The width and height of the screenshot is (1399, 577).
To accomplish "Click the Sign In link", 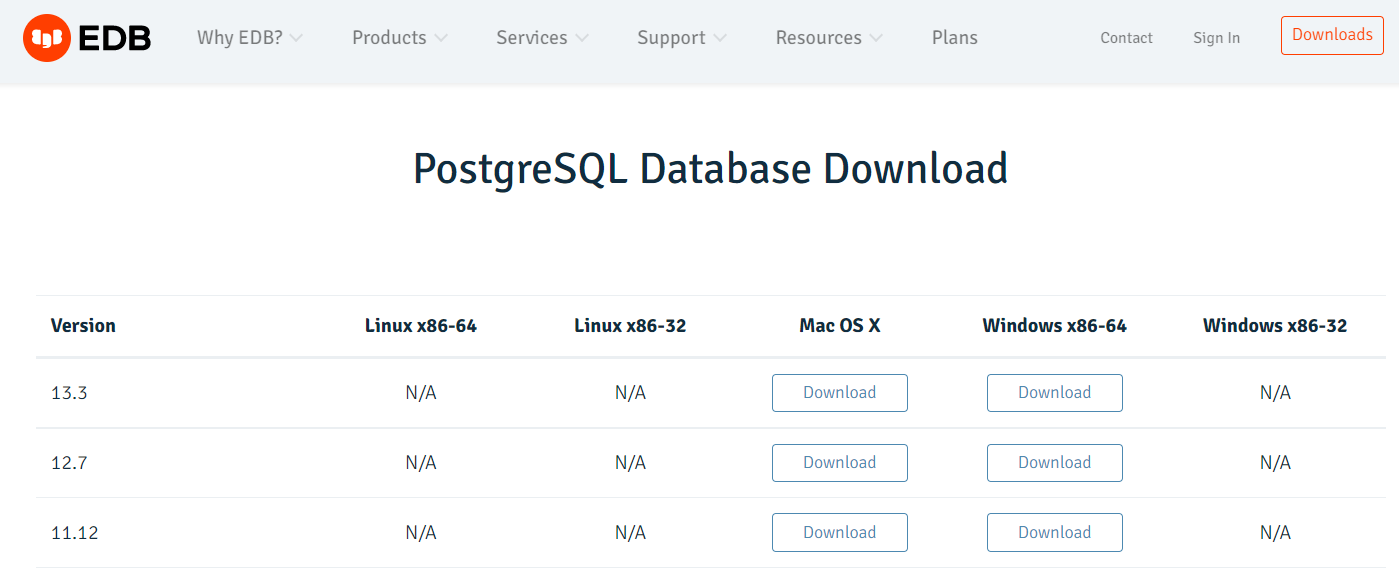I will [x=1216, y=38].
